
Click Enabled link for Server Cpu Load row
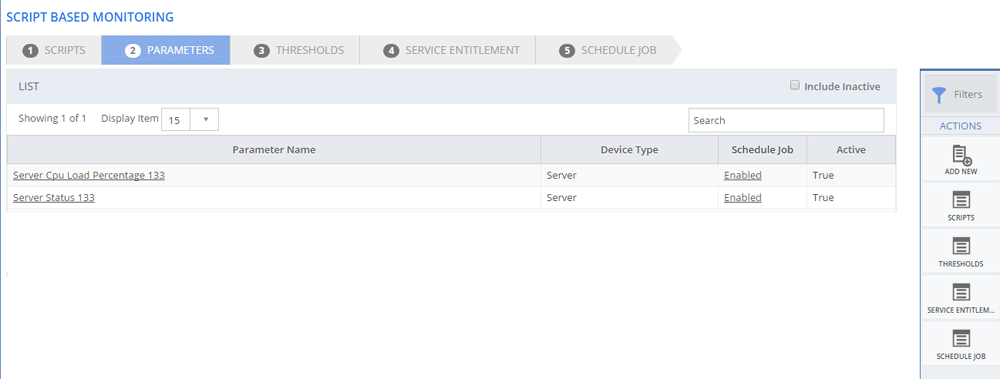pyautogui.click(x=742, y=175)
